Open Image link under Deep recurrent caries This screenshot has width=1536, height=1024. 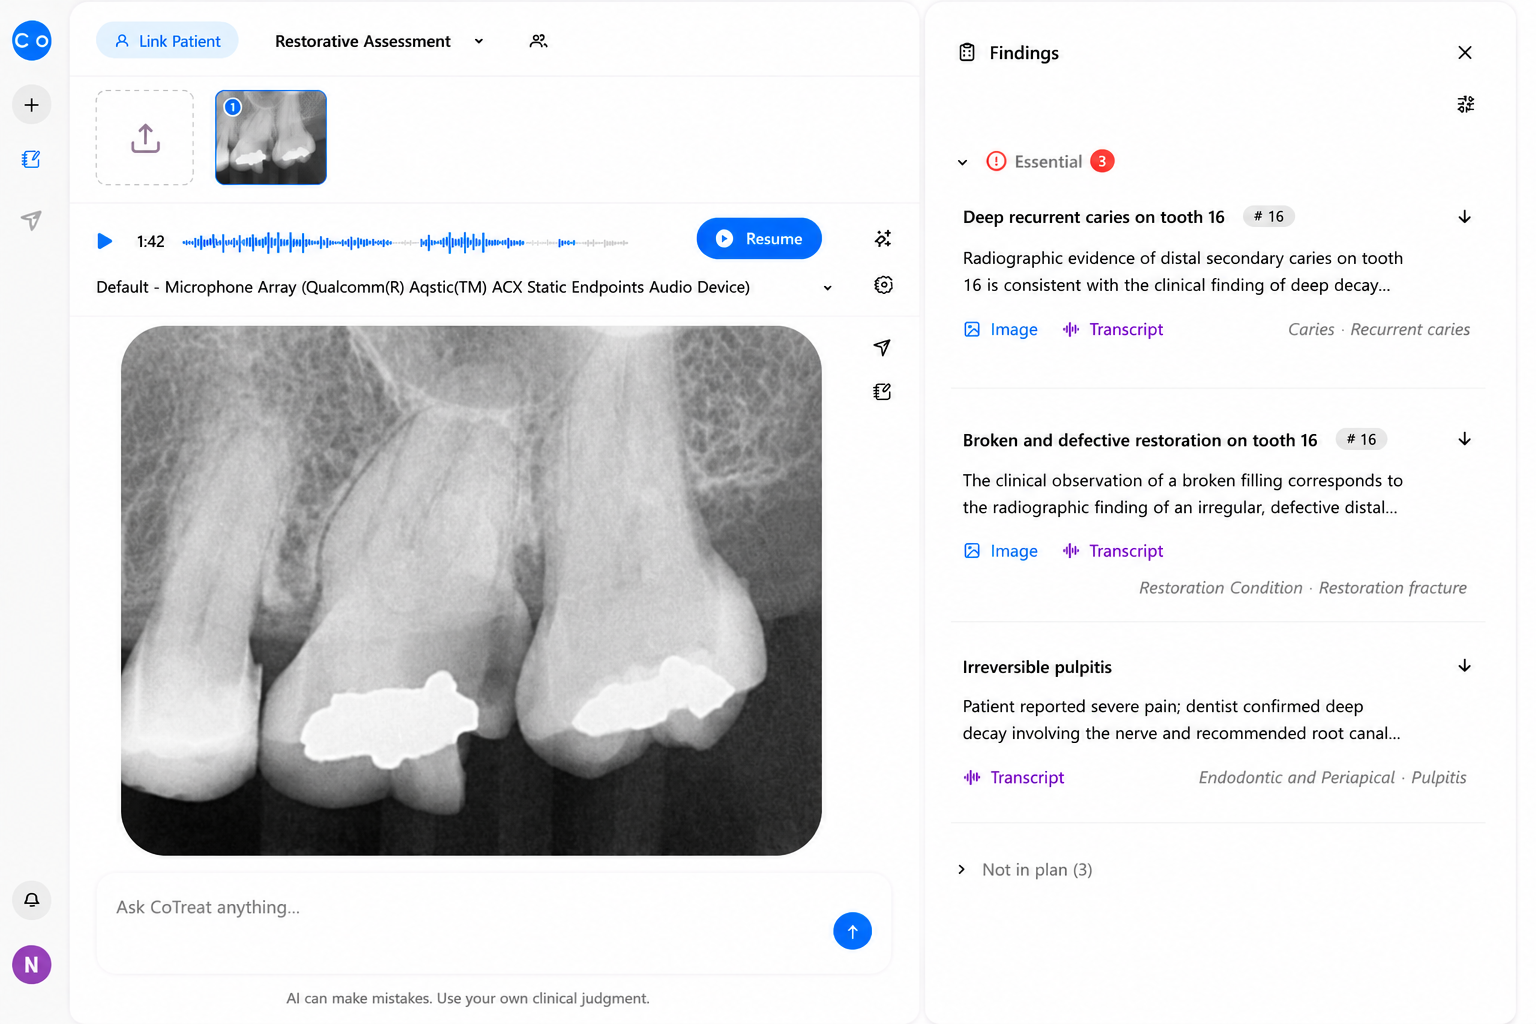(x=1001, y=330)
